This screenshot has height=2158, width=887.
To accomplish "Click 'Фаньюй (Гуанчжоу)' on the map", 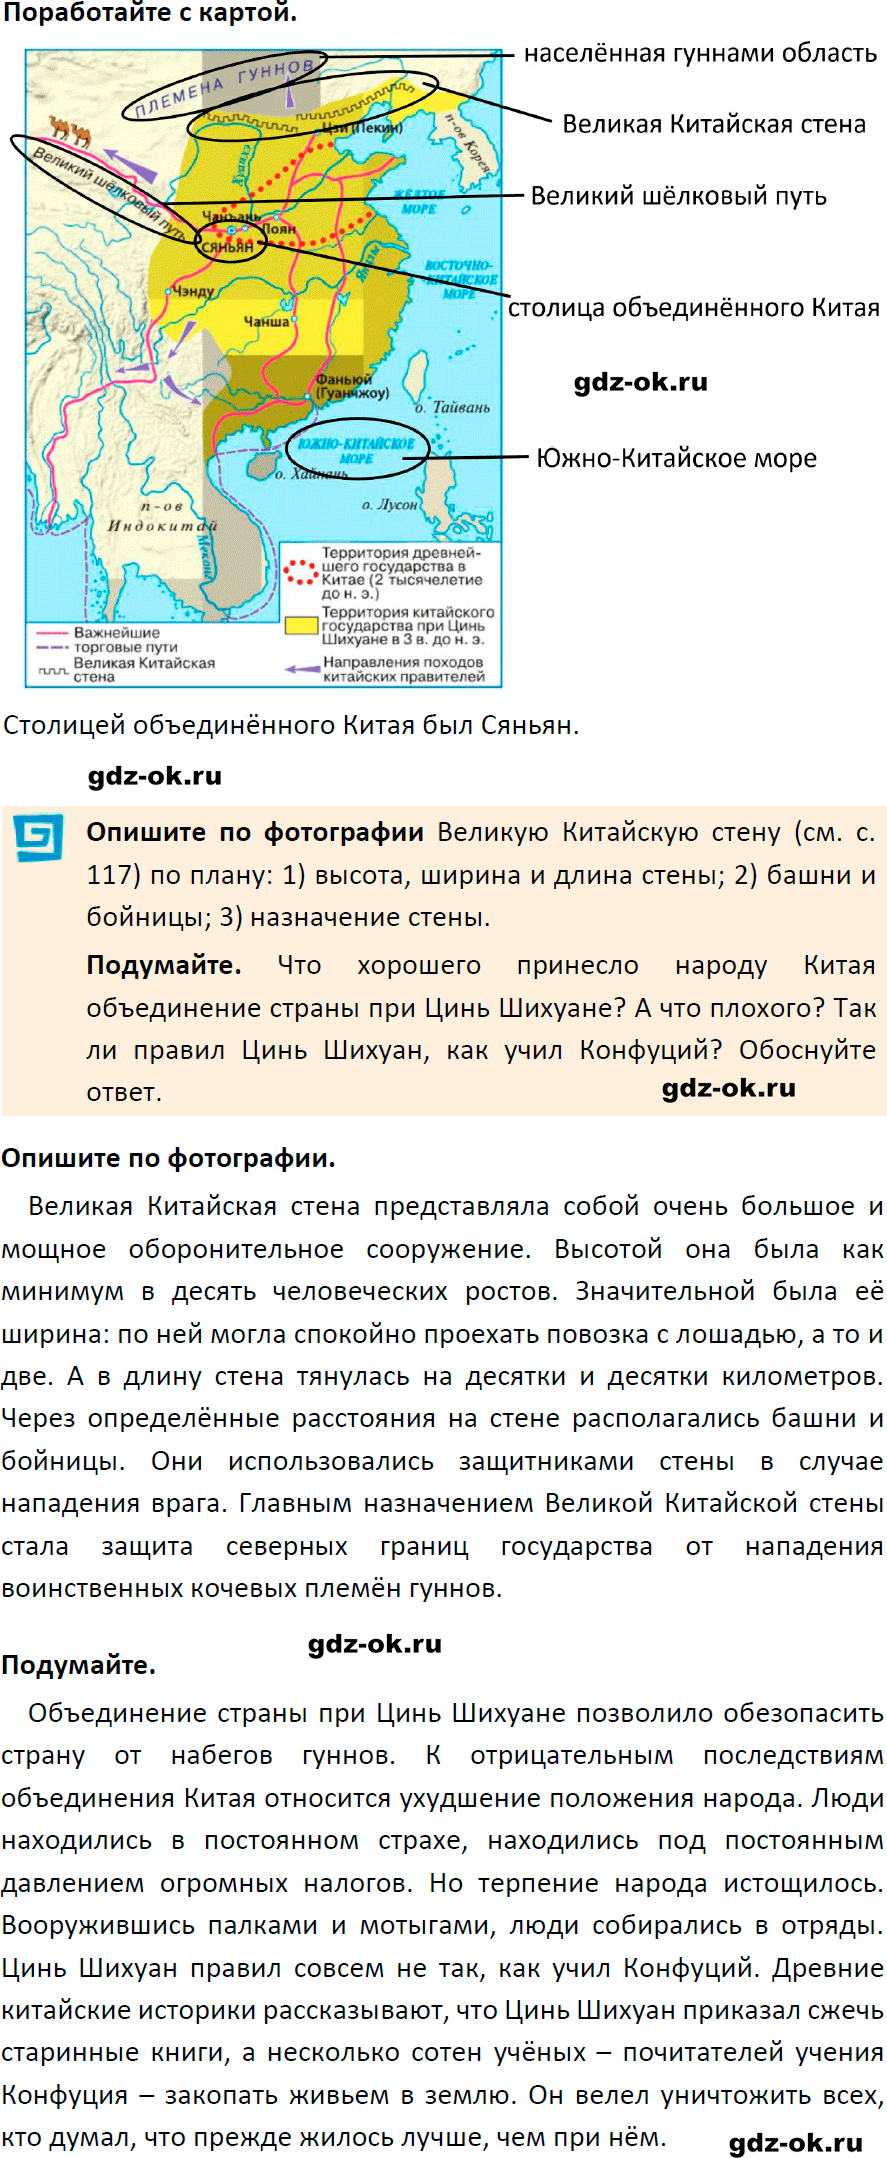I will pos(352,386).
